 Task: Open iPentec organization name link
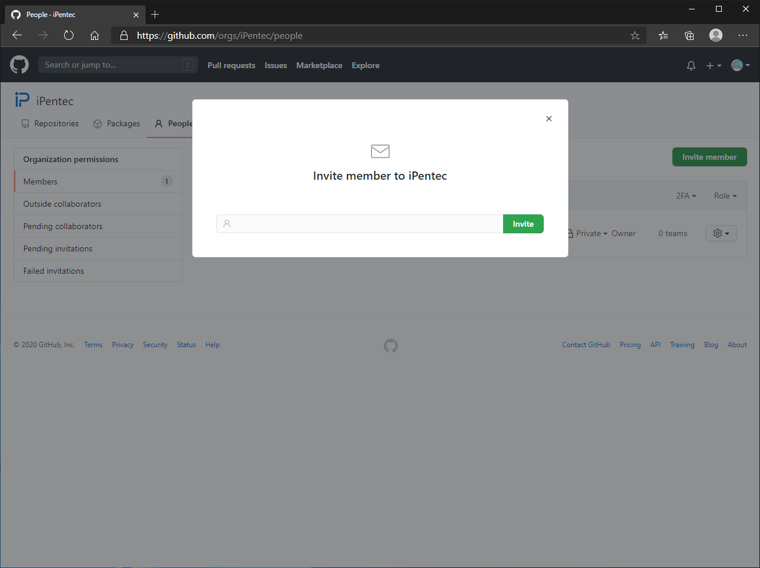click(x=55, y=101)
